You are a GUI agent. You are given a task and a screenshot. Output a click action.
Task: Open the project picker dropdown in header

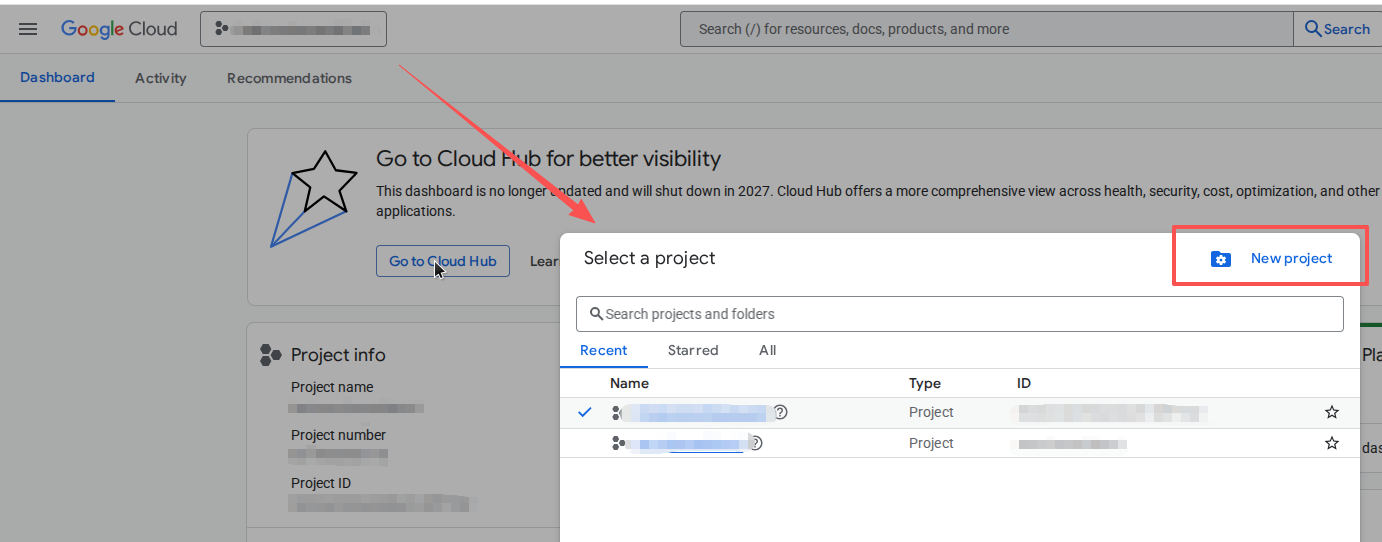(293, 29)
